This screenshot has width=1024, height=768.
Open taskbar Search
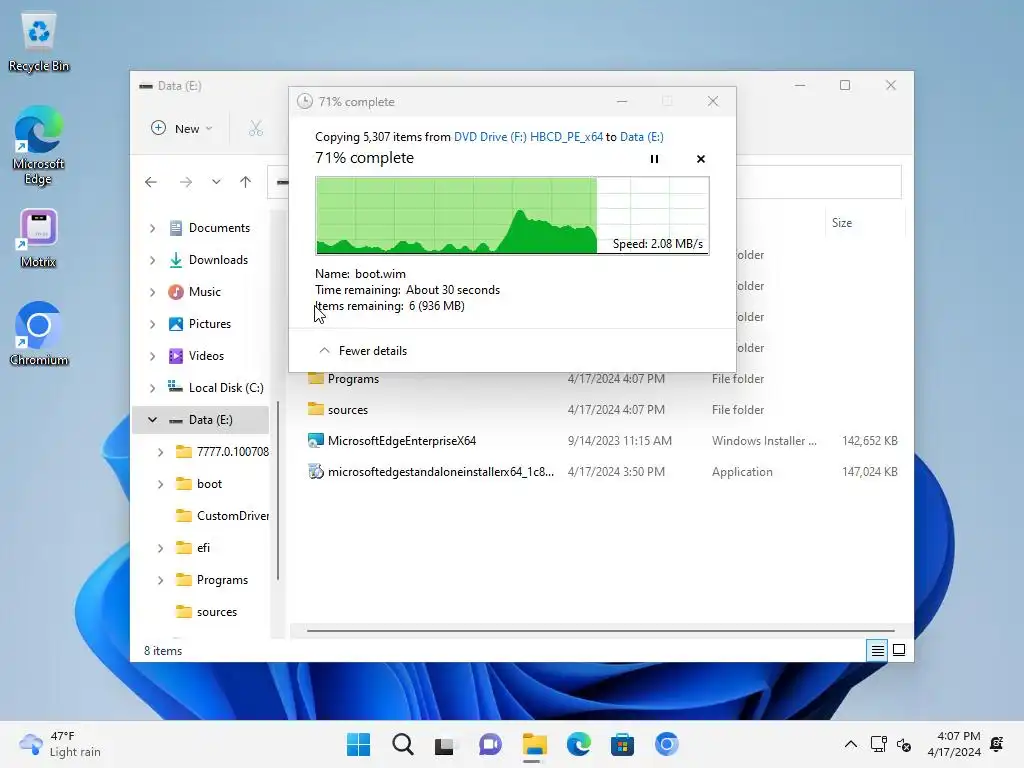point(403,744)
